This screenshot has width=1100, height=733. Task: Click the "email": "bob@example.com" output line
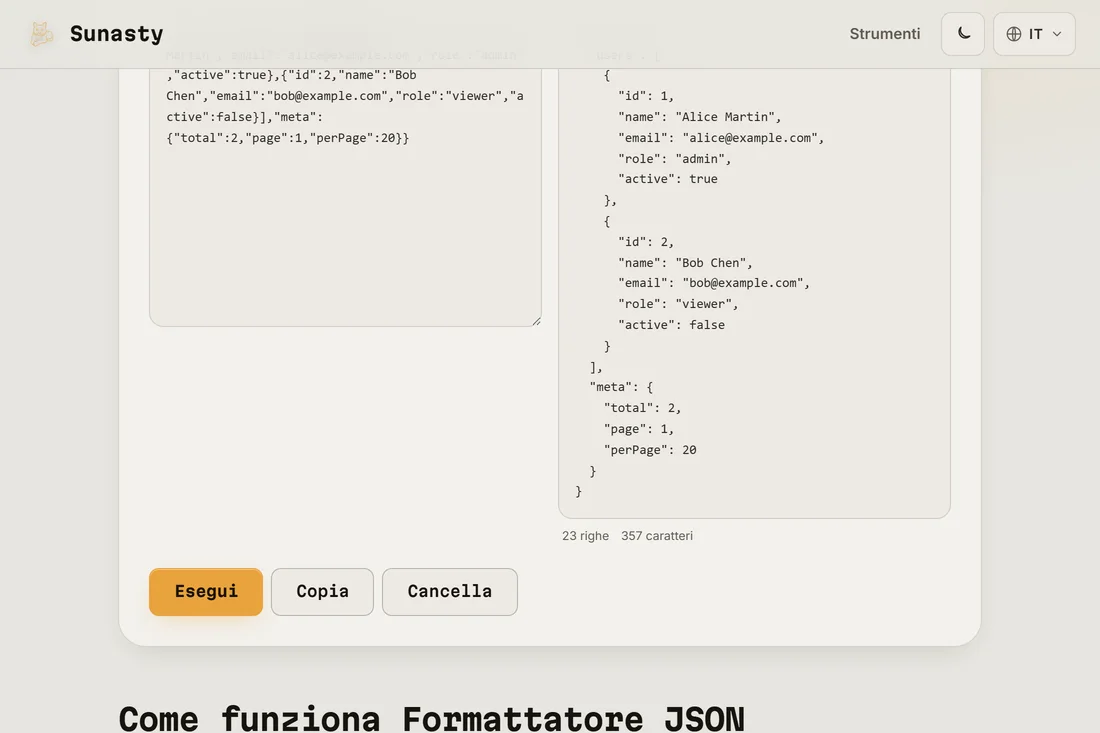pyautogui.click(x=713, y=283)
